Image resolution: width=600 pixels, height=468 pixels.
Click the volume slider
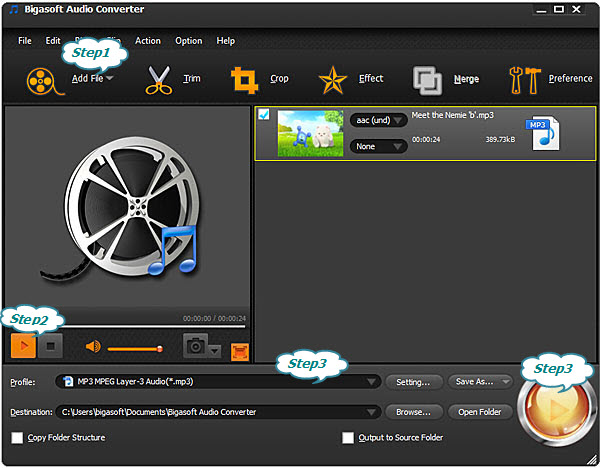point(135,349)
